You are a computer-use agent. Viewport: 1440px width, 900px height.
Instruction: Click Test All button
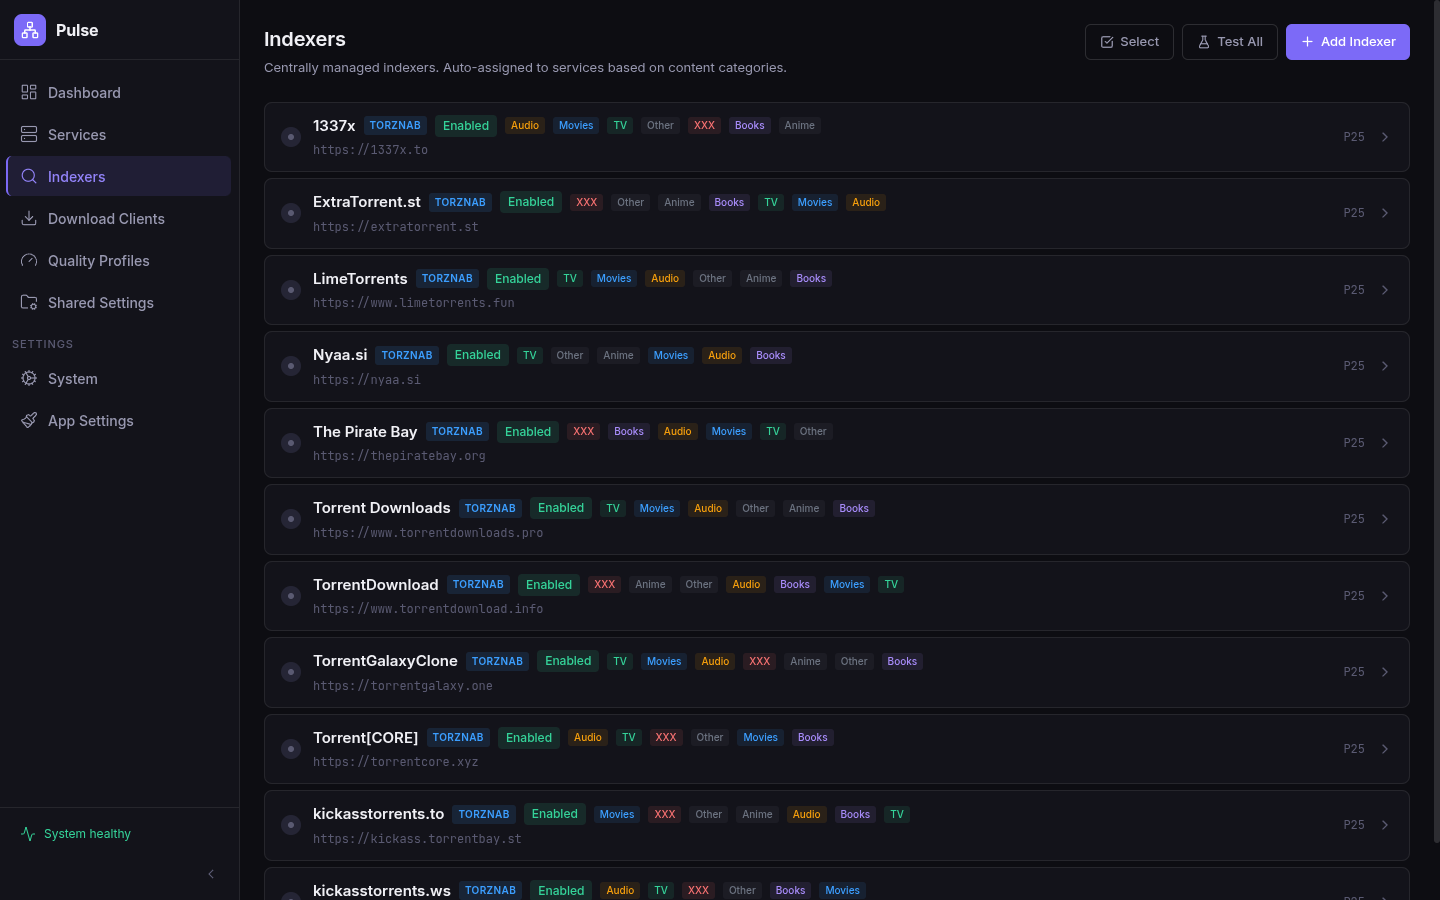[x=1230, y=42]
